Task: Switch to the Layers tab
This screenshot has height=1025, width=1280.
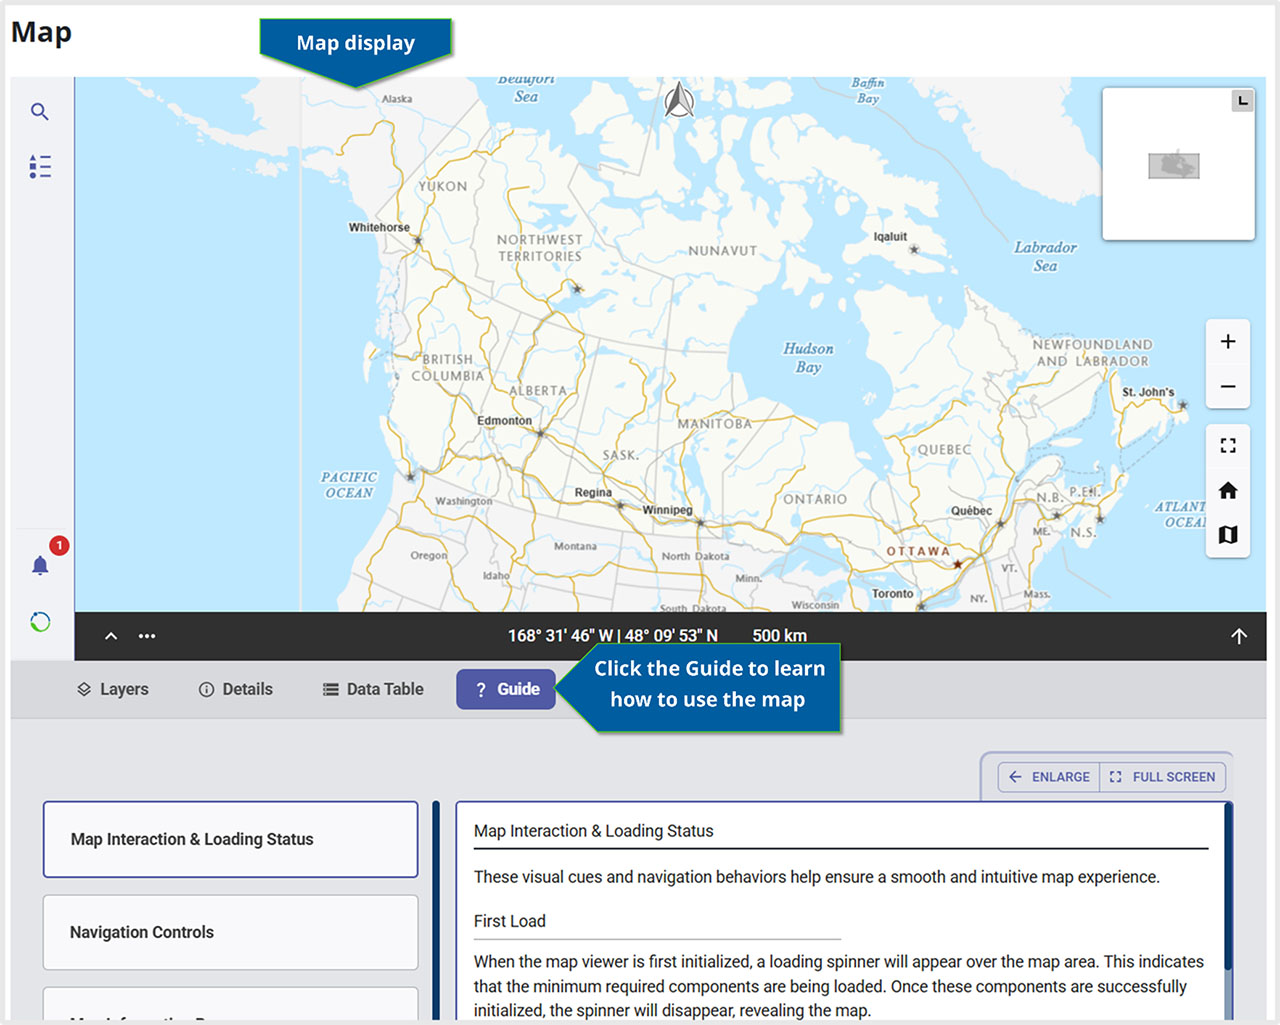Action: pos(113,689)
